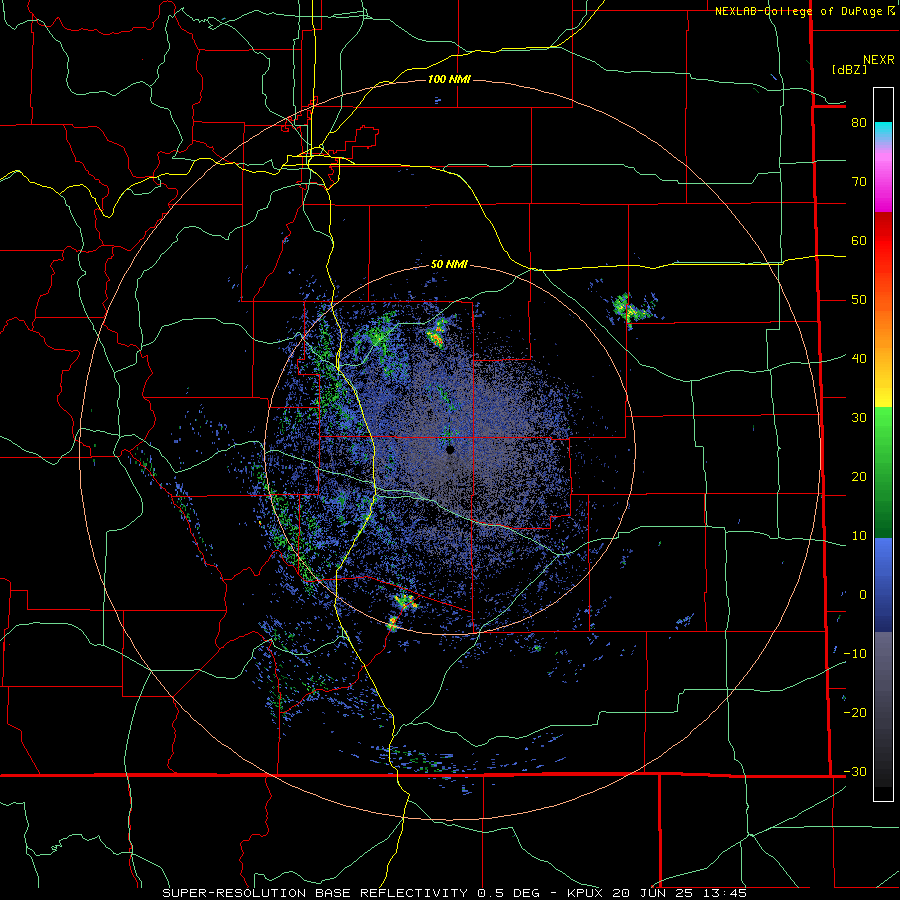Screen dimensions: 900x900
Task: Click the 40 dBZ scale value
Action: 859,359
